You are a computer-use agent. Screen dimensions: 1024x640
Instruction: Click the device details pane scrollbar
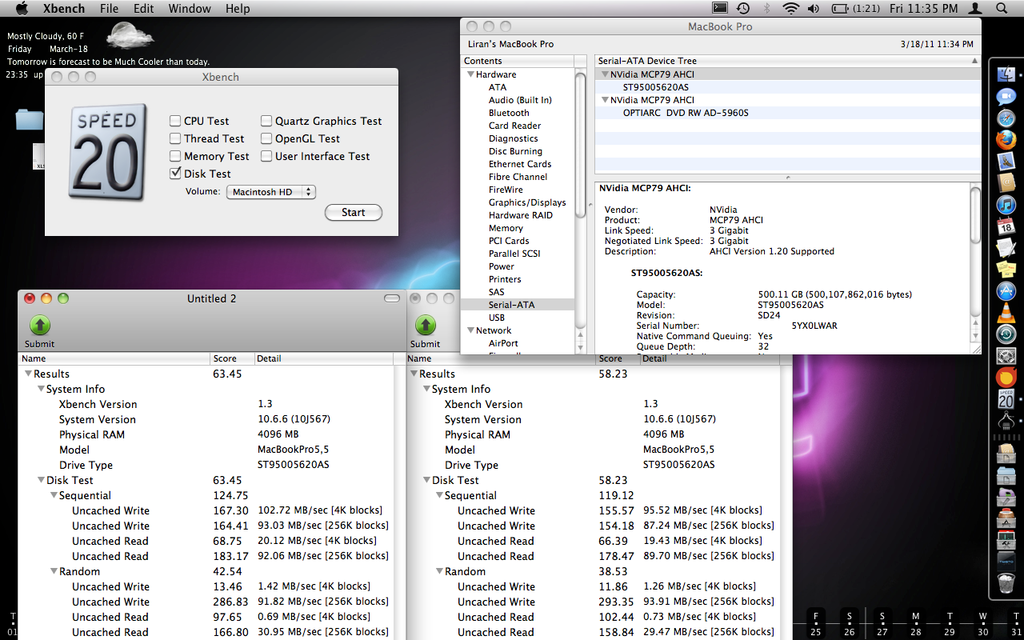point(975,215)
